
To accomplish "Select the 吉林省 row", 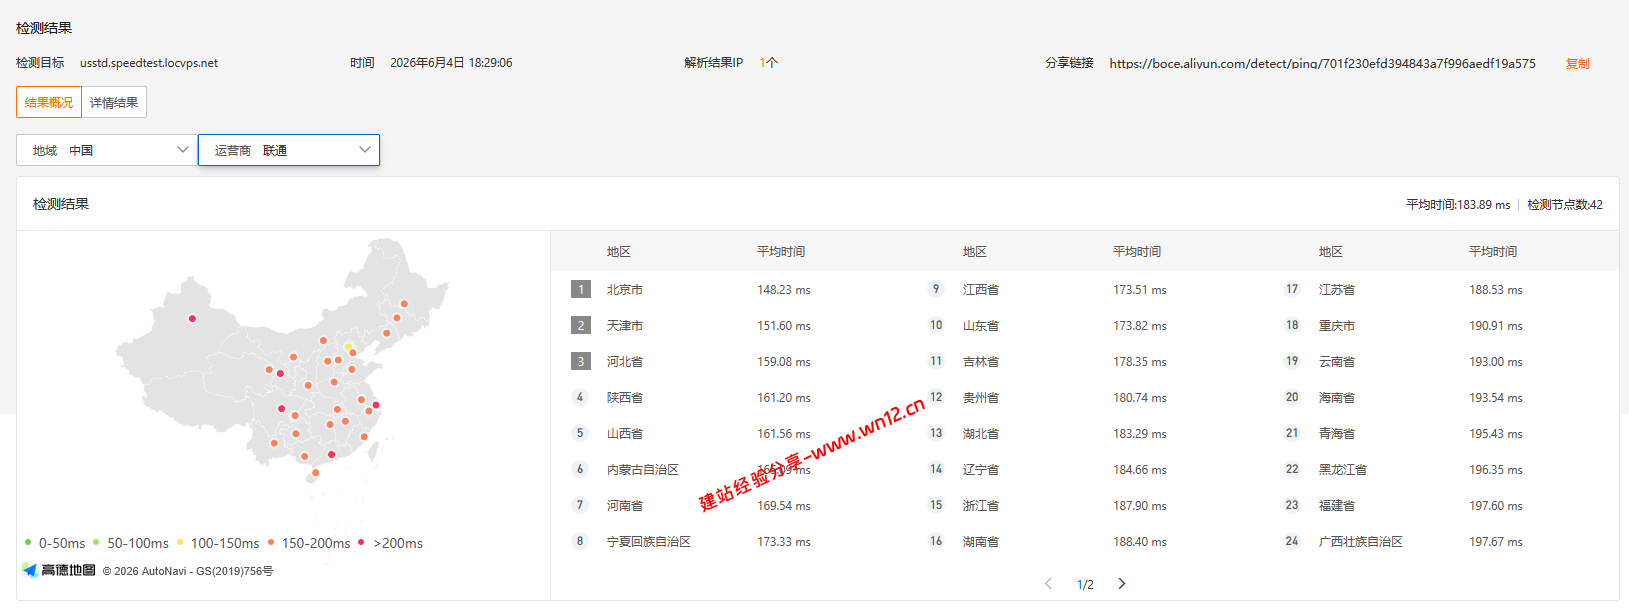I will pos(1085,361).
